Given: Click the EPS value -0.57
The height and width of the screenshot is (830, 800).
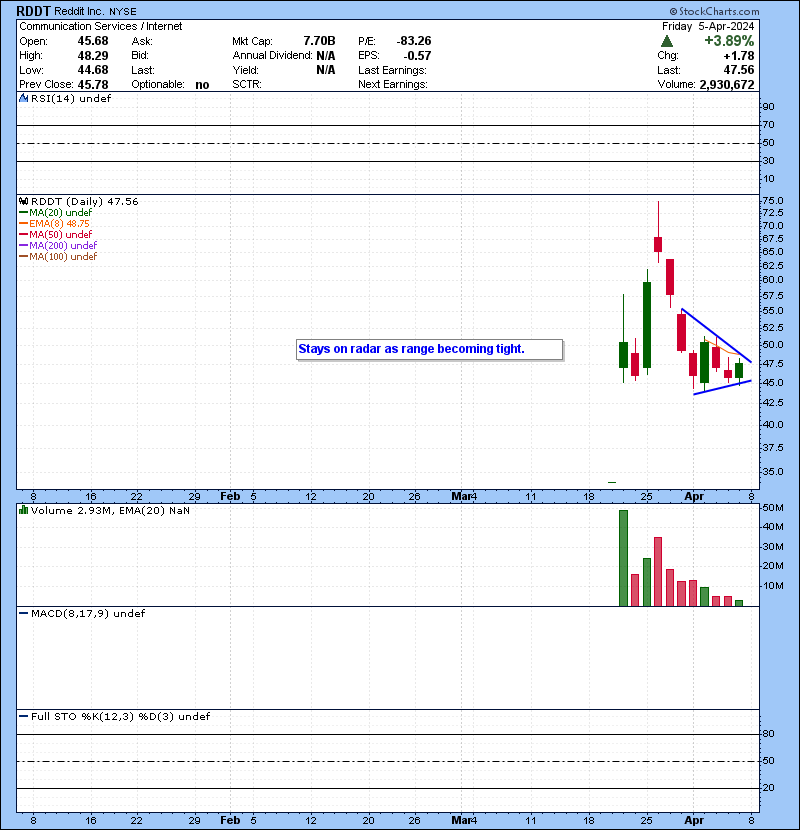Looking at the screenshot, I should pyautogui.click(x=417, y=56).
